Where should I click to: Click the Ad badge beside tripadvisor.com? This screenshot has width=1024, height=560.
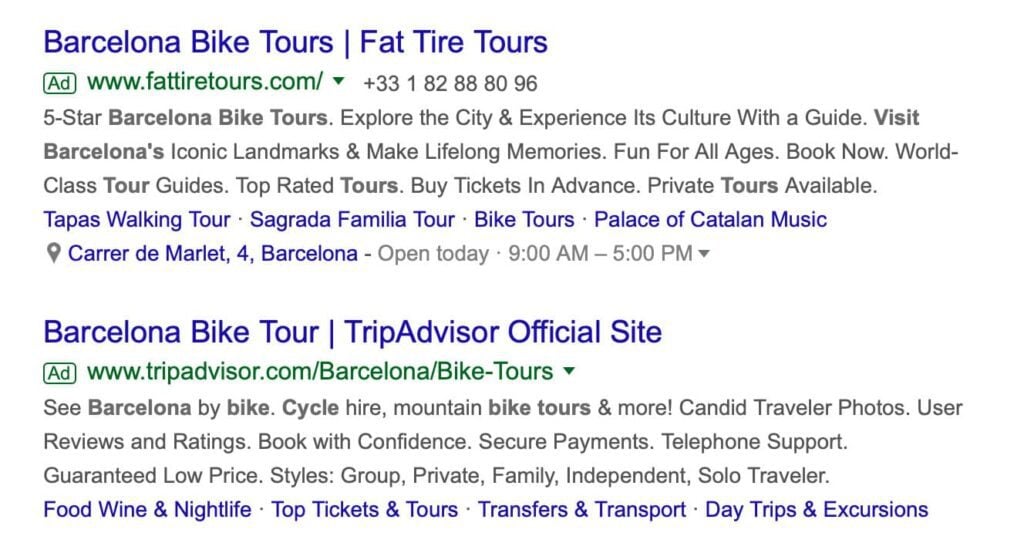59,373
